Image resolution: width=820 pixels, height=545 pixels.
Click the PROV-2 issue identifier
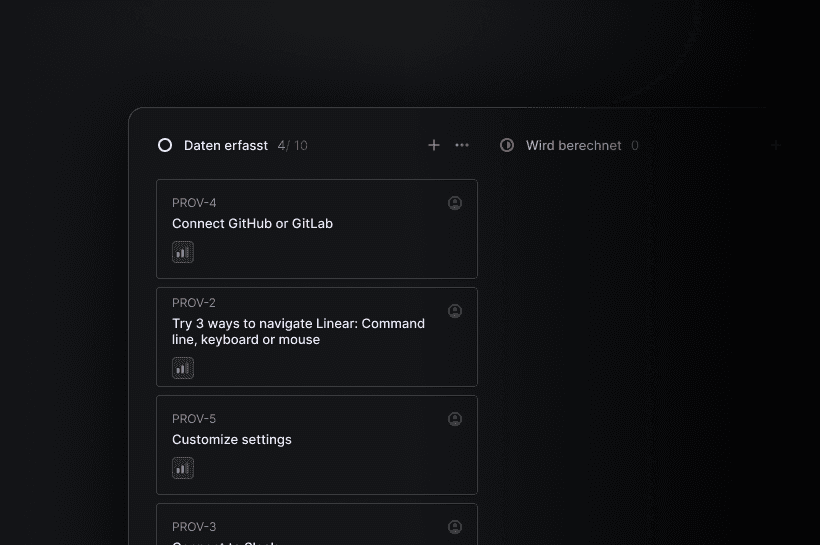(x=194, y=303)
